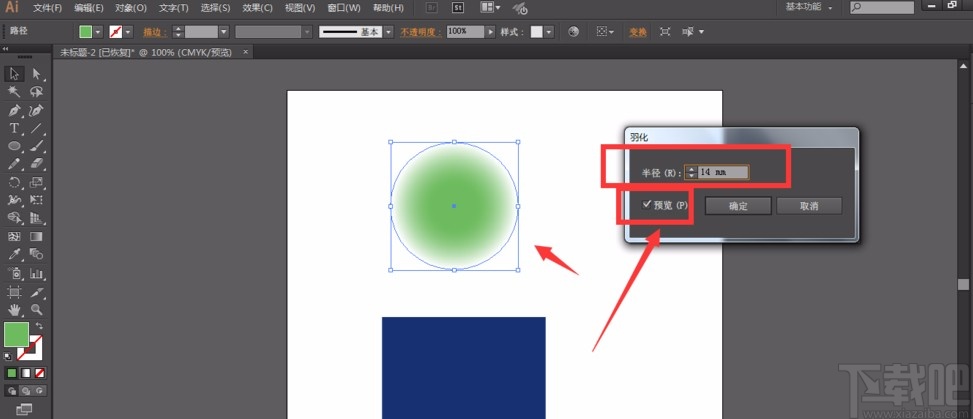Select the Pen tool
Viewport: 973px width, 419px height.
coord(14,110)
